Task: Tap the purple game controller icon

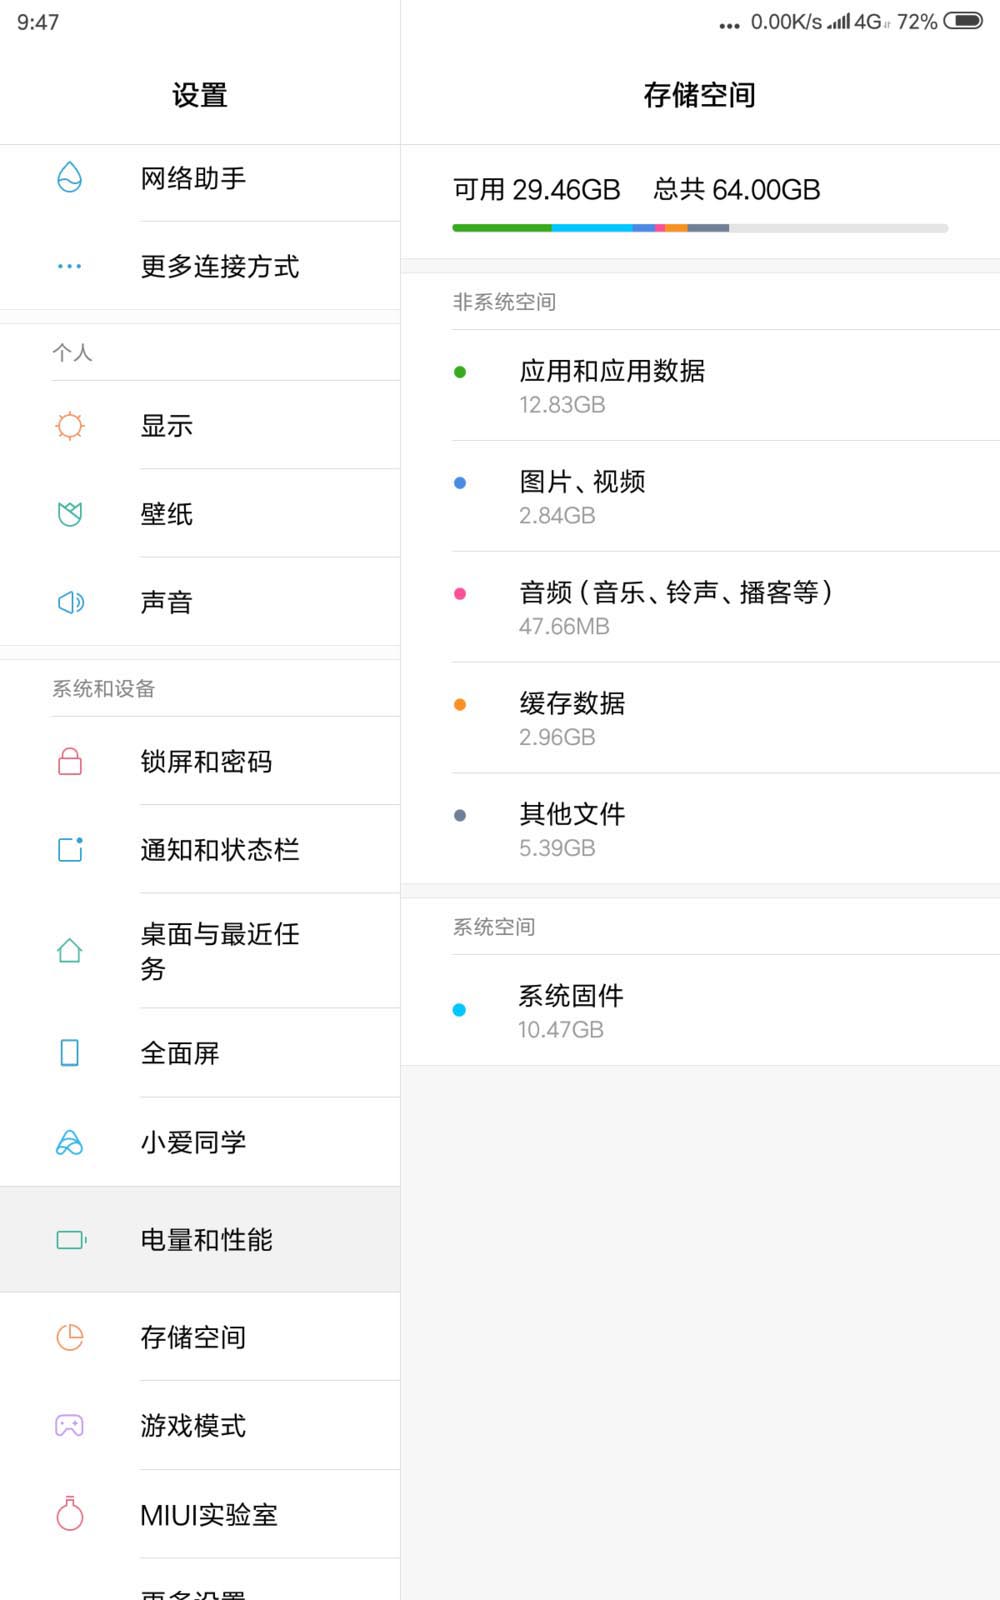Action: pos(70,1426)
